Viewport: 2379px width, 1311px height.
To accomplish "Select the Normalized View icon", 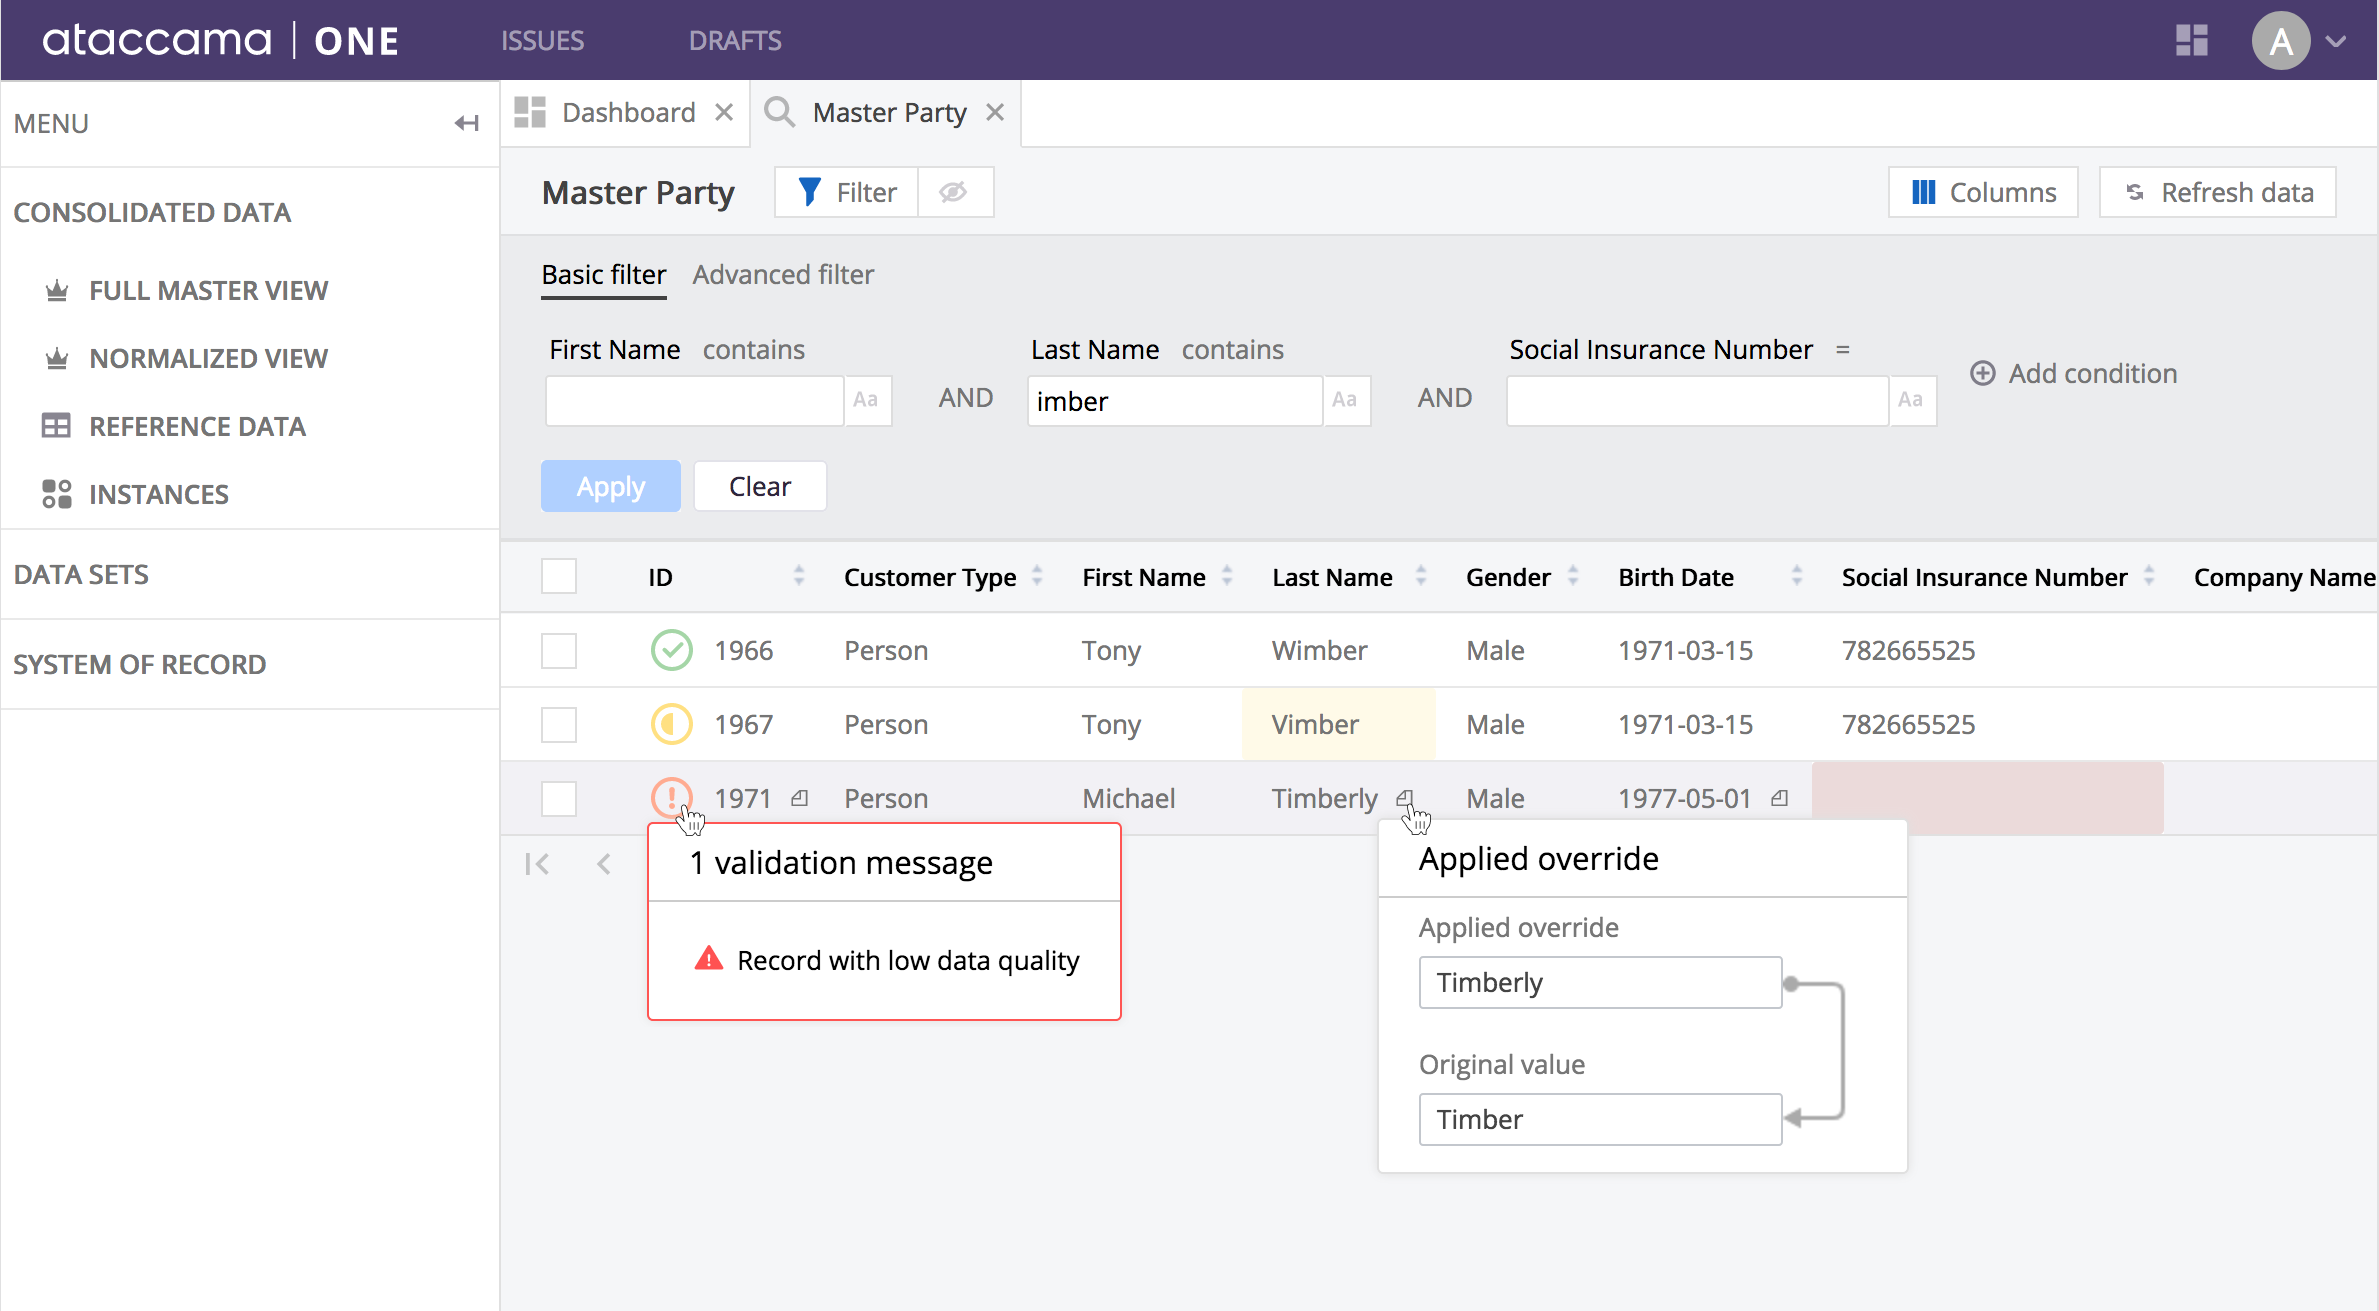I will (x=57, y=357).
